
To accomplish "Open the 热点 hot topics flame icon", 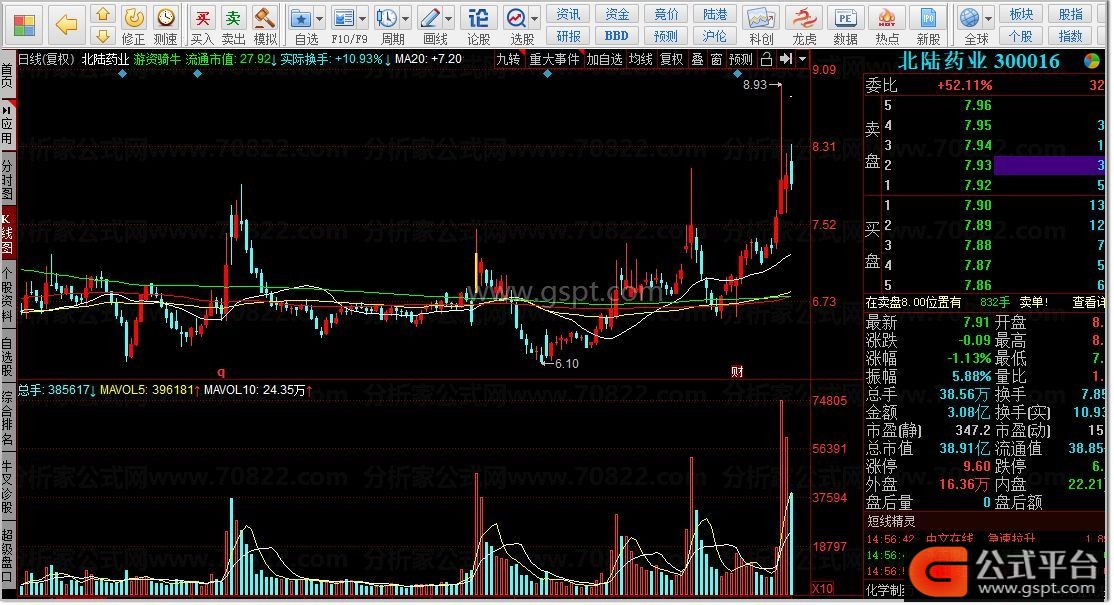I will (x=887, y=18).
